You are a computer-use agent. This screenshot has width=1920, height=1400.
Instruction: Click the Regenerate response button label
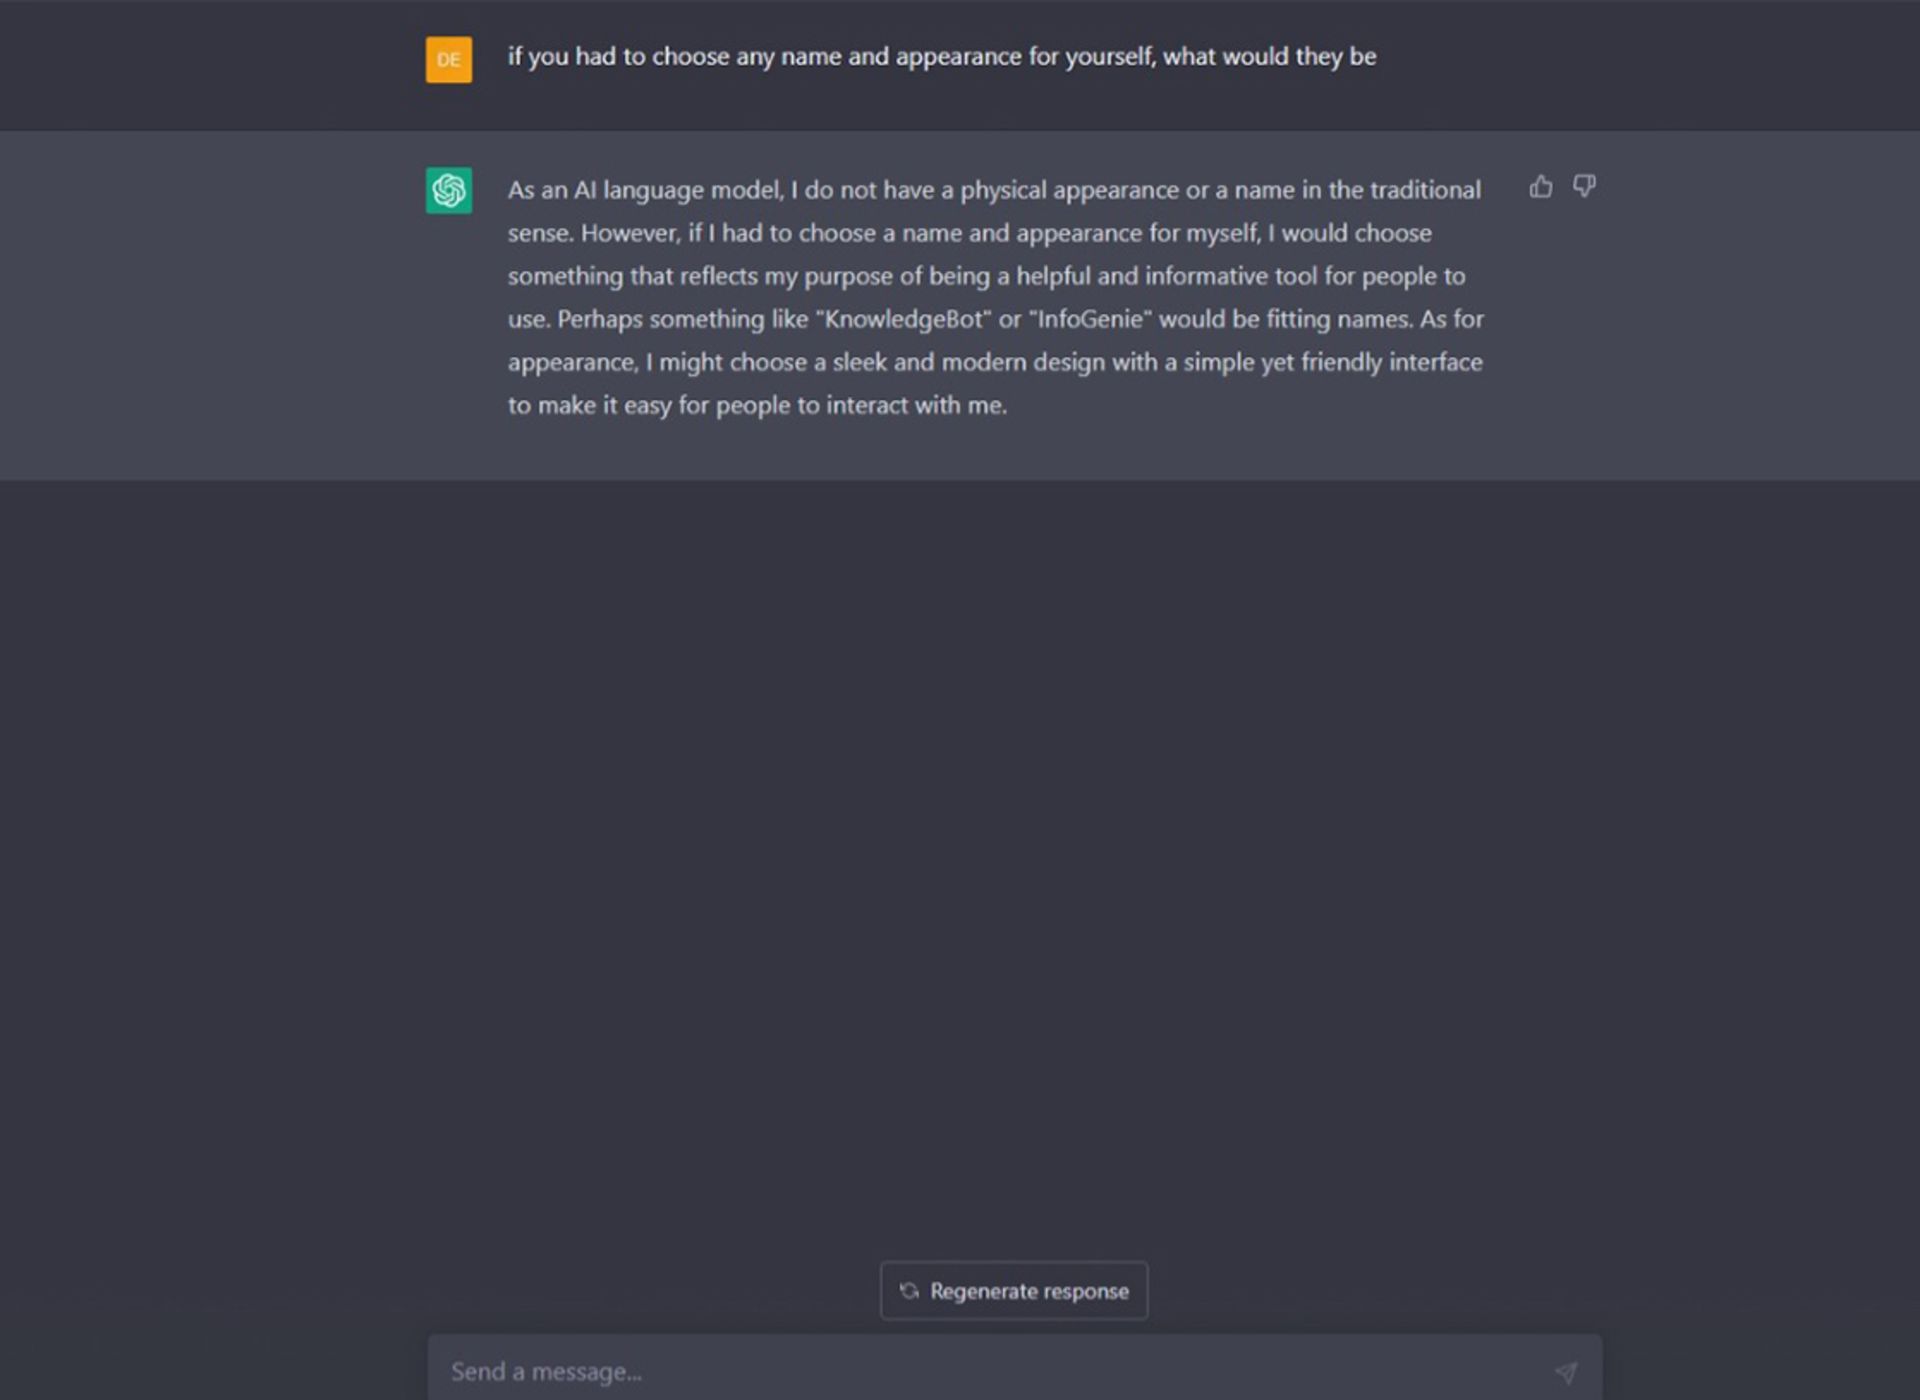click(x=1029, y=1291)
